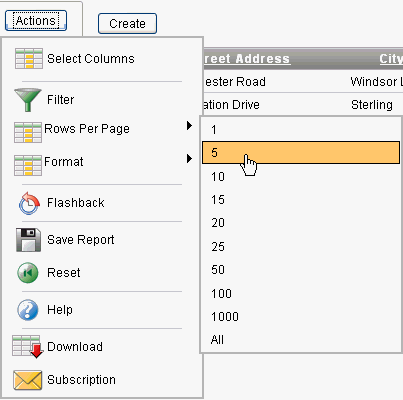Click the 'ation Drive' address cell
The height and width of the screenshot is (400, 403).
coord(231,105)
